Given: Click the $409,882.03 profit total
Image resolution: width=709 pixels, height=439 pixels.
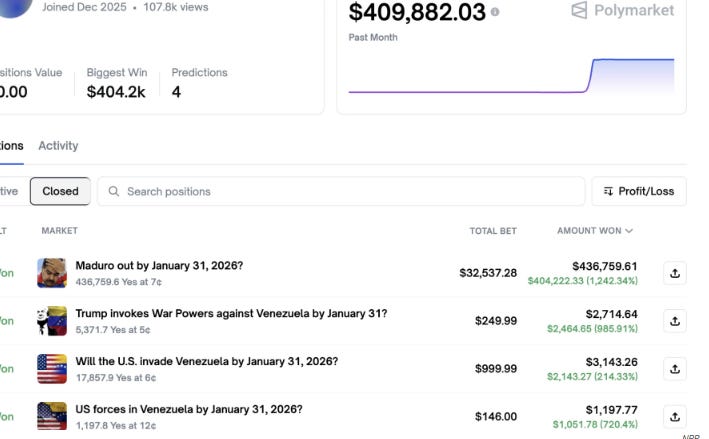Looking at the screenshot, I should [x=417, y=12].
